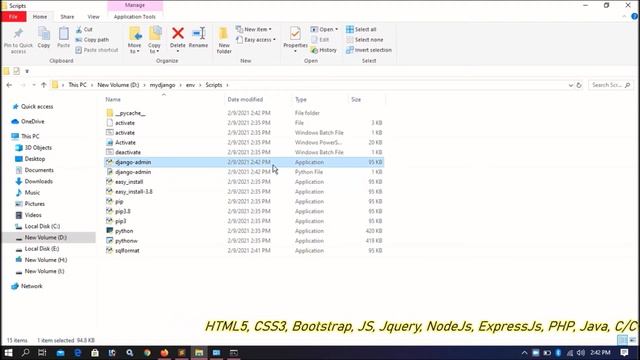Expand address bar history dropdown
The height and width of the screenshot is (360, 640).
[571, 85]
